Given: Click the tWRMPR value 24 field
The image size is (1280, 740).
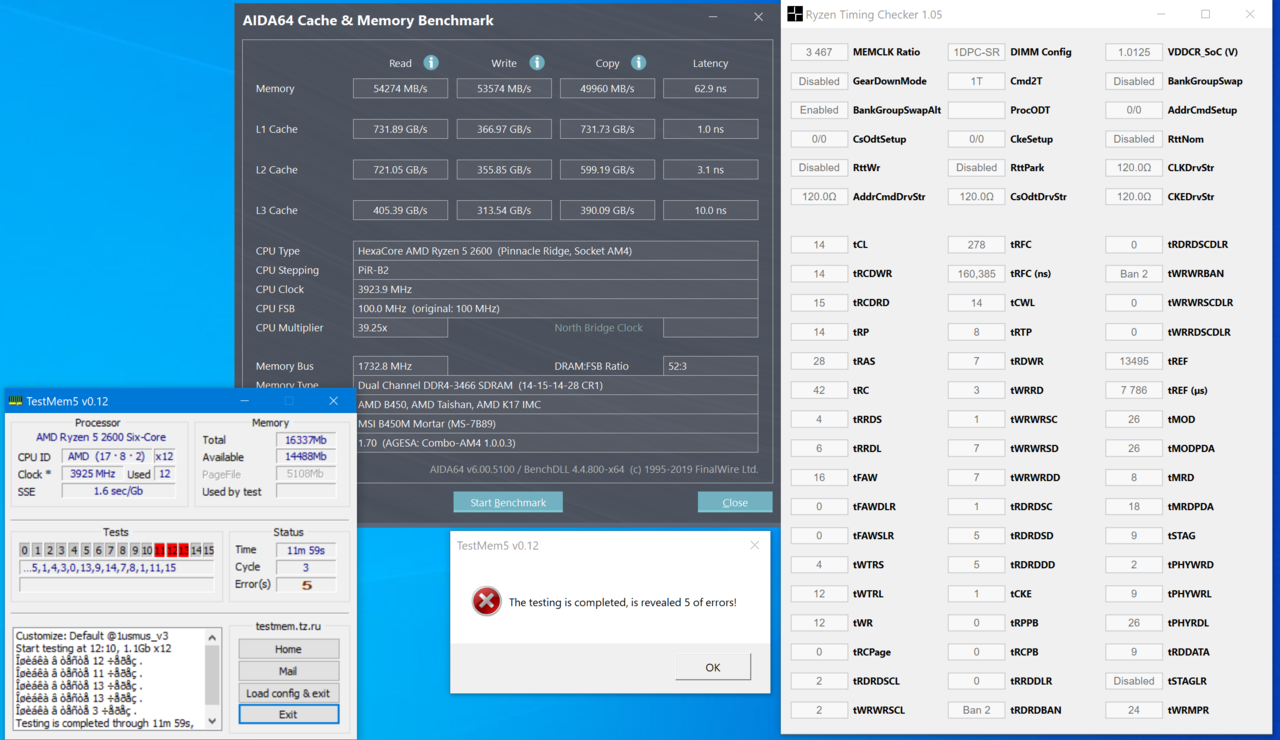Looking at the screenshot, I should (x=1134, y=710).
